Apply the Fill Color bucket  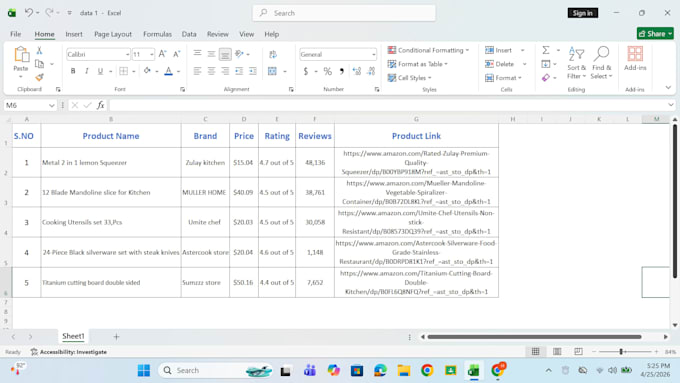click(x=147, y=71)
